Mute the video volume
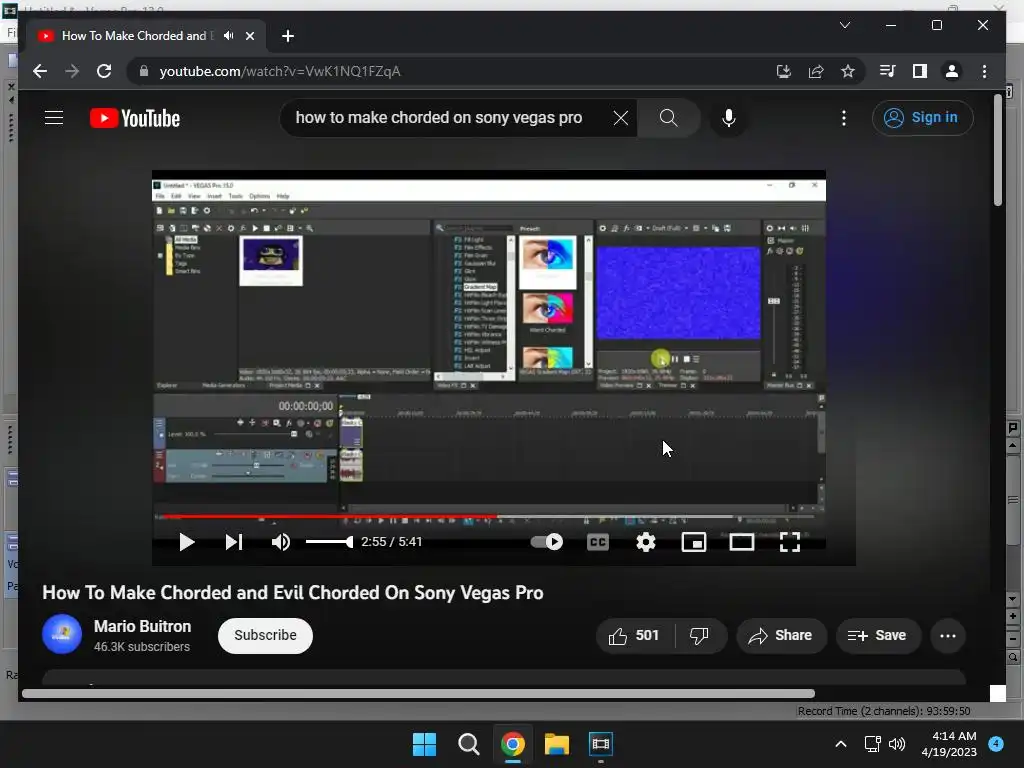This screenshot has width=1024, height=768. click(280, 542)
